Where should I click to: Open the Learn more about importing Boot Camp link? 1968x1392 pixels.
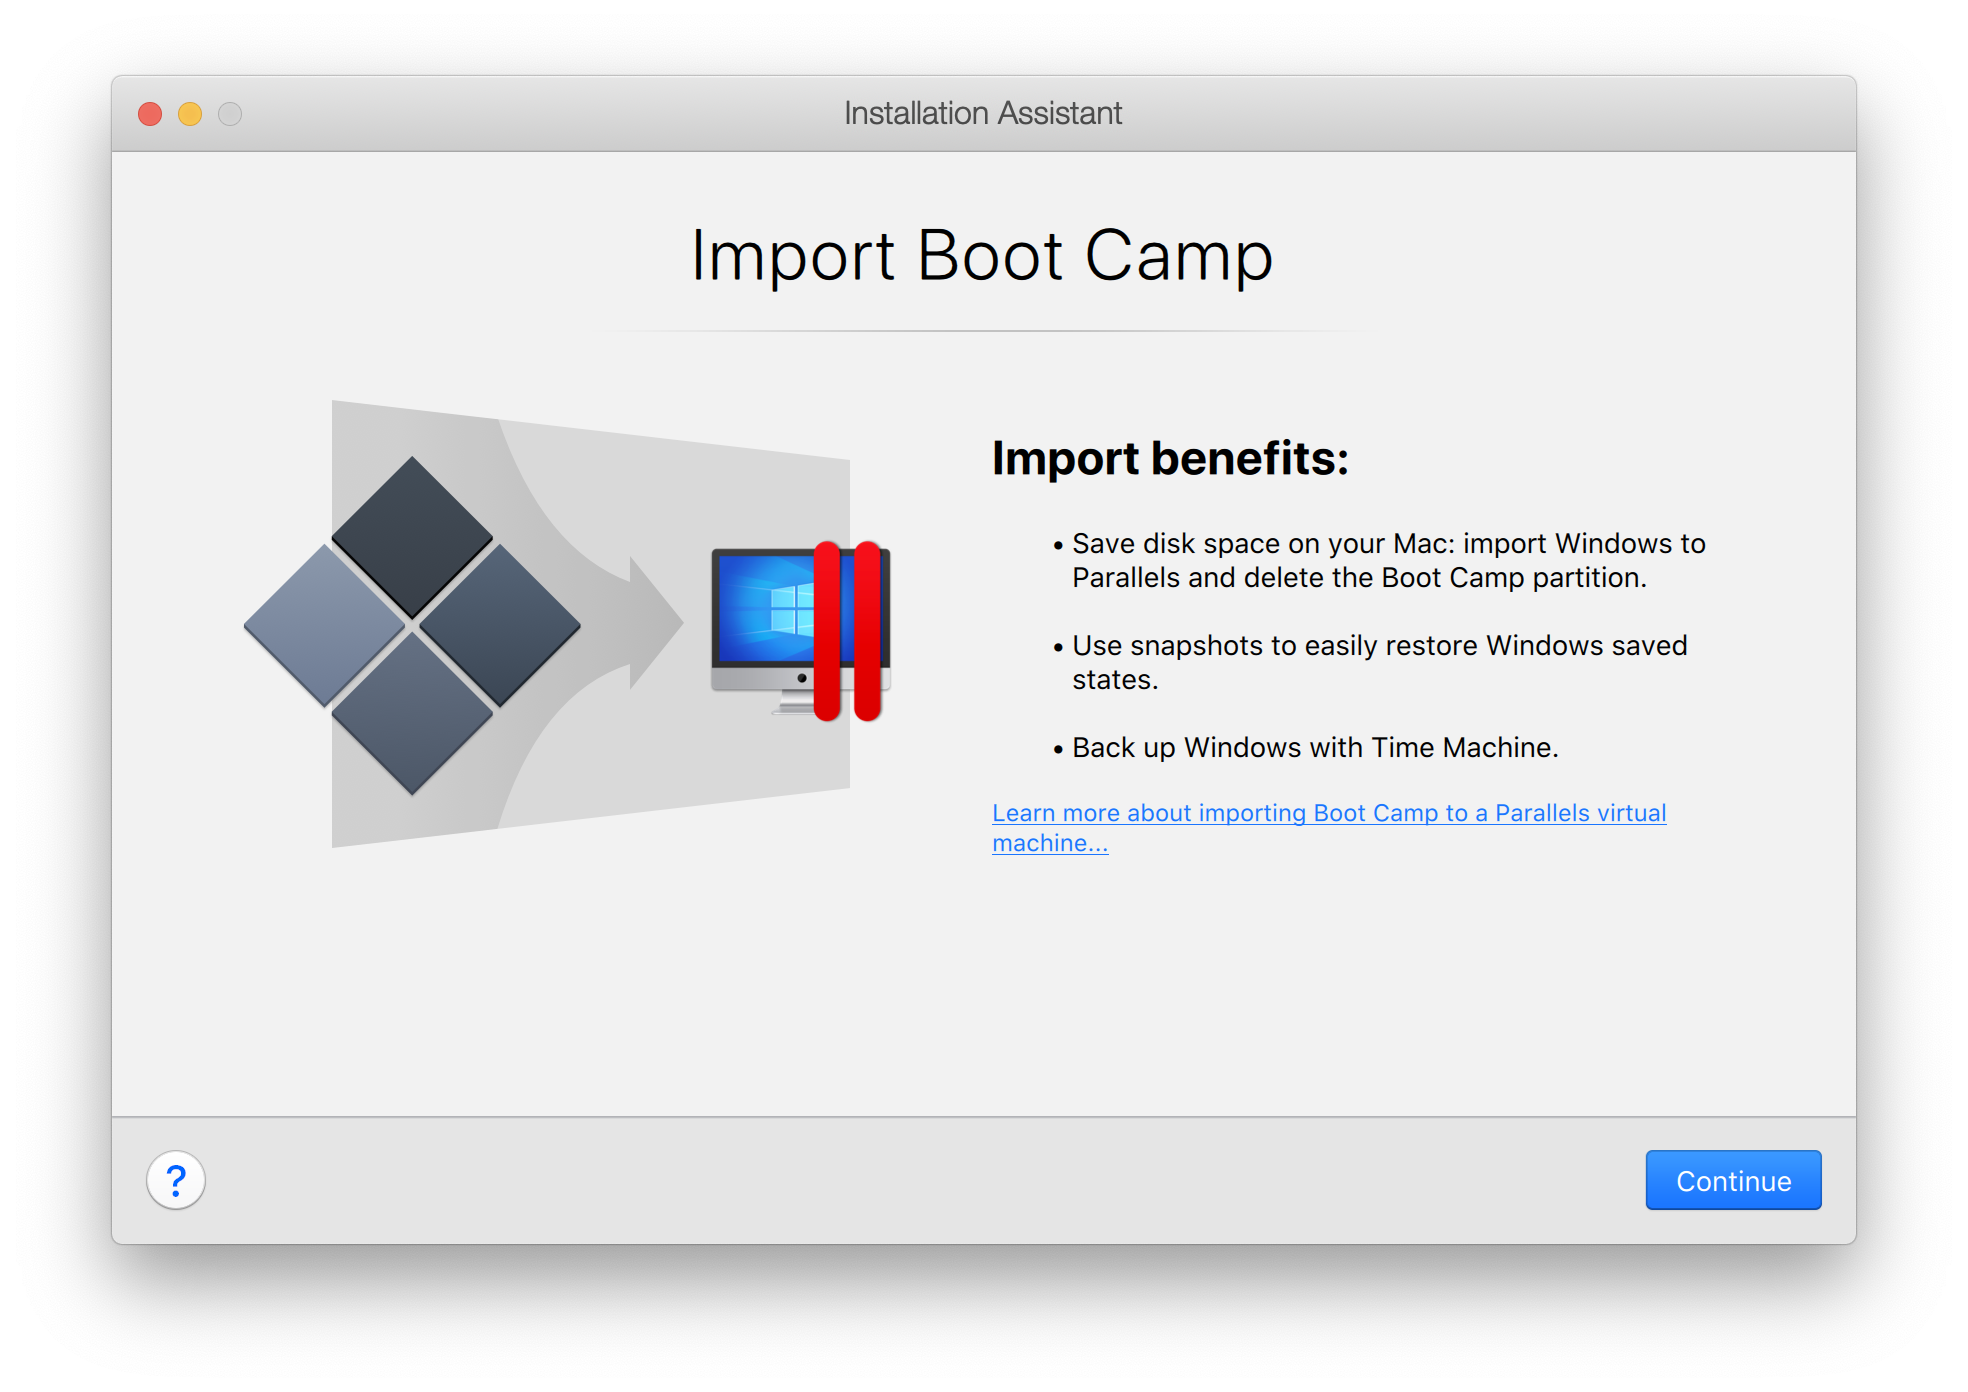pyautogui.click(x=1329, y=828)
